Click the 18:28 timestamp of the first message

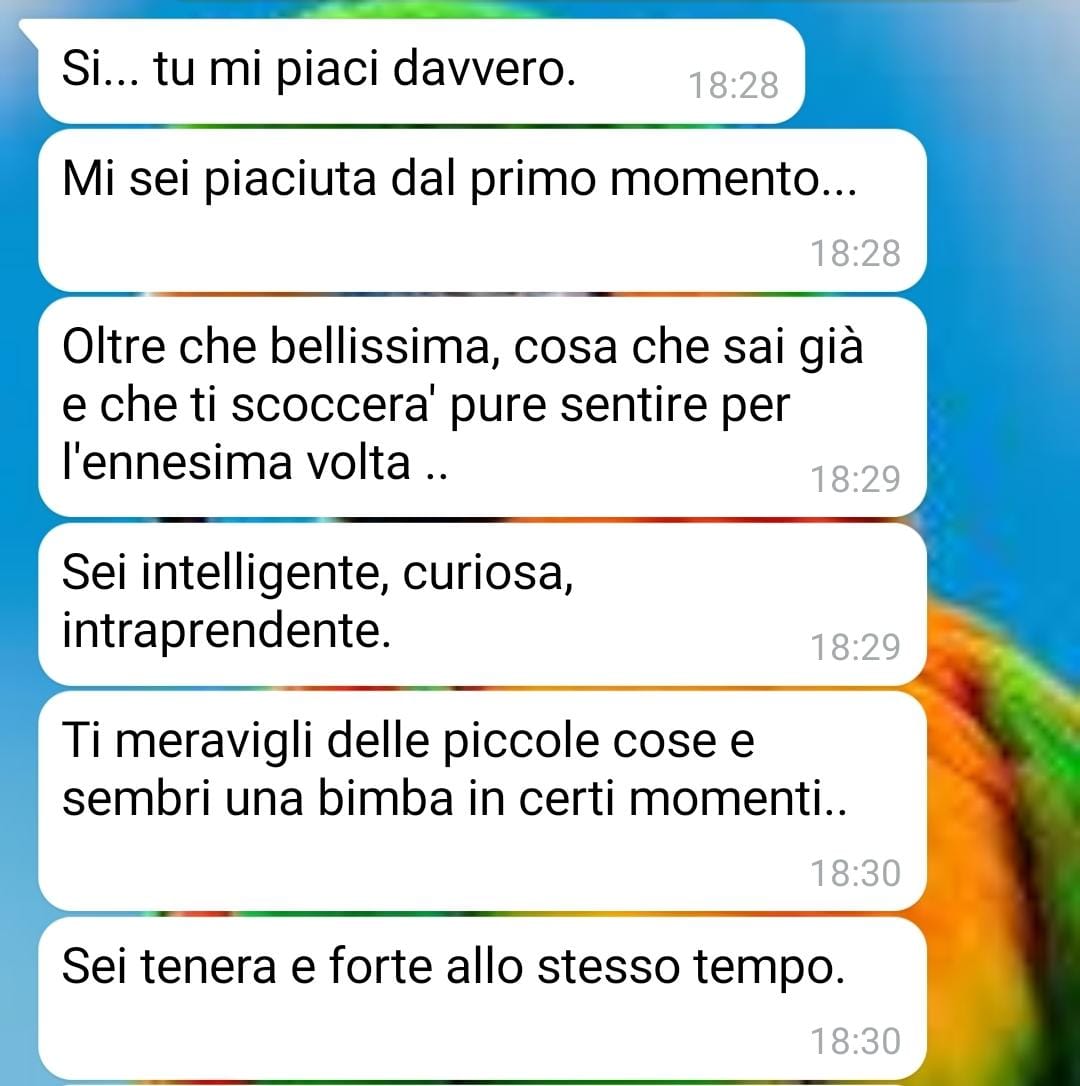click(x=733, y=86)
